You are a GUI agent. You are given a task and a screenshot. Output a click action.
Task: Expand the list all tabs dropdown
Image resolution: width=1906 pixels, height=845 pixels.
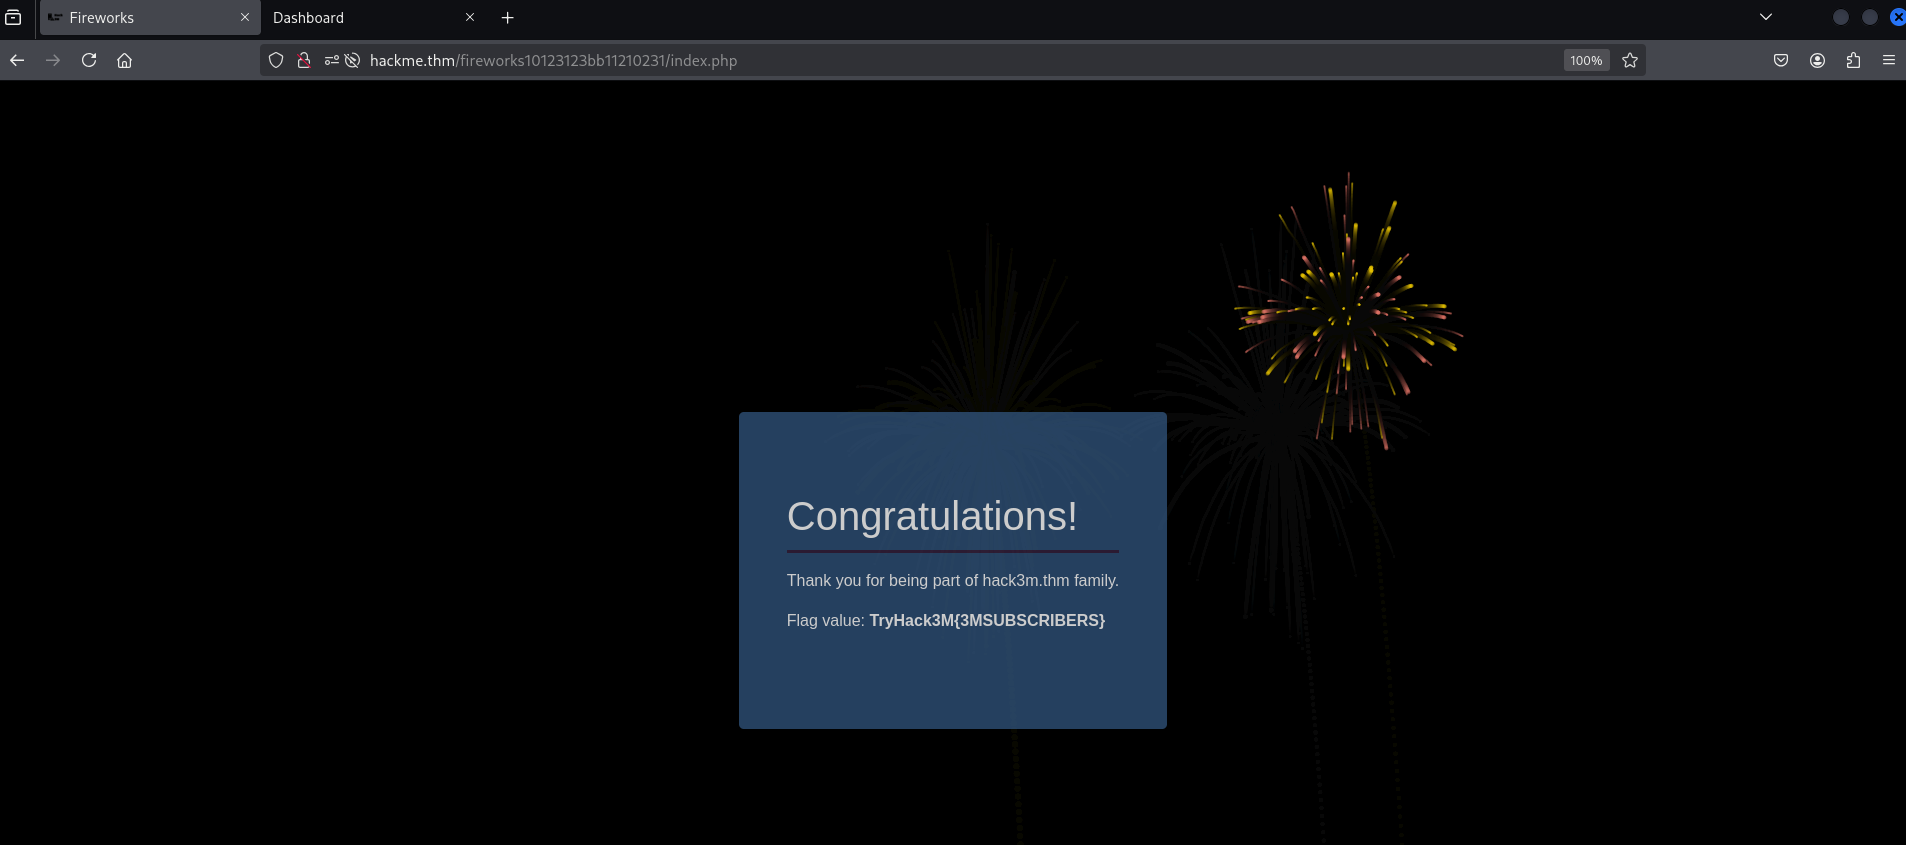coord(1766,17)
